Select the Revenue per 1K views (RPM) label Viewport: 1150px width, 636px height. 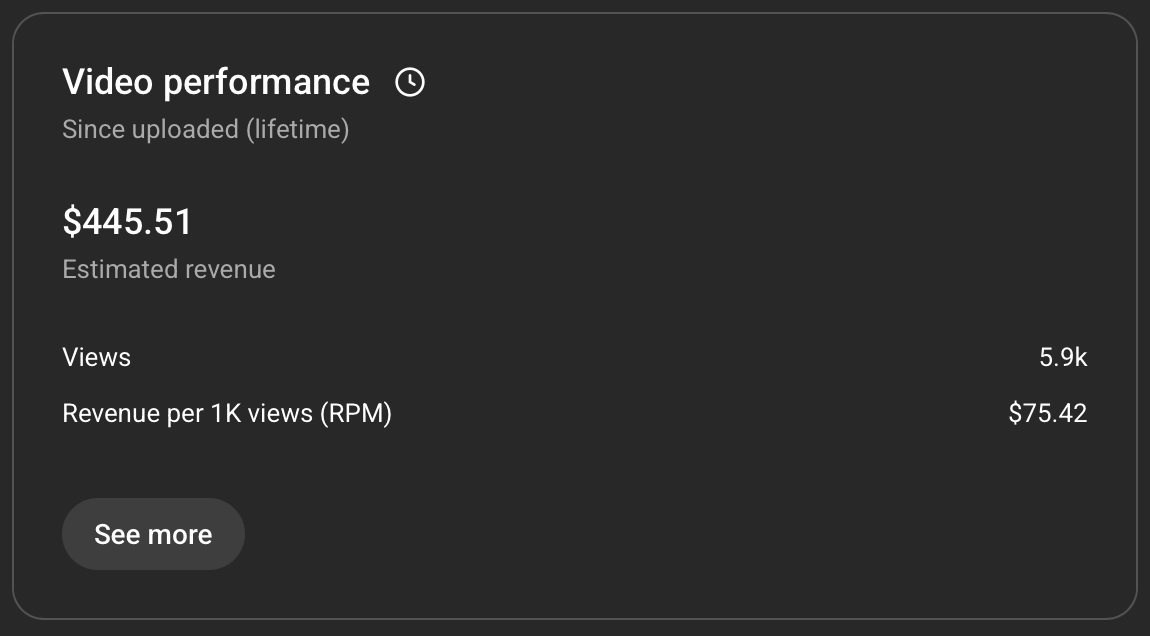227,413
